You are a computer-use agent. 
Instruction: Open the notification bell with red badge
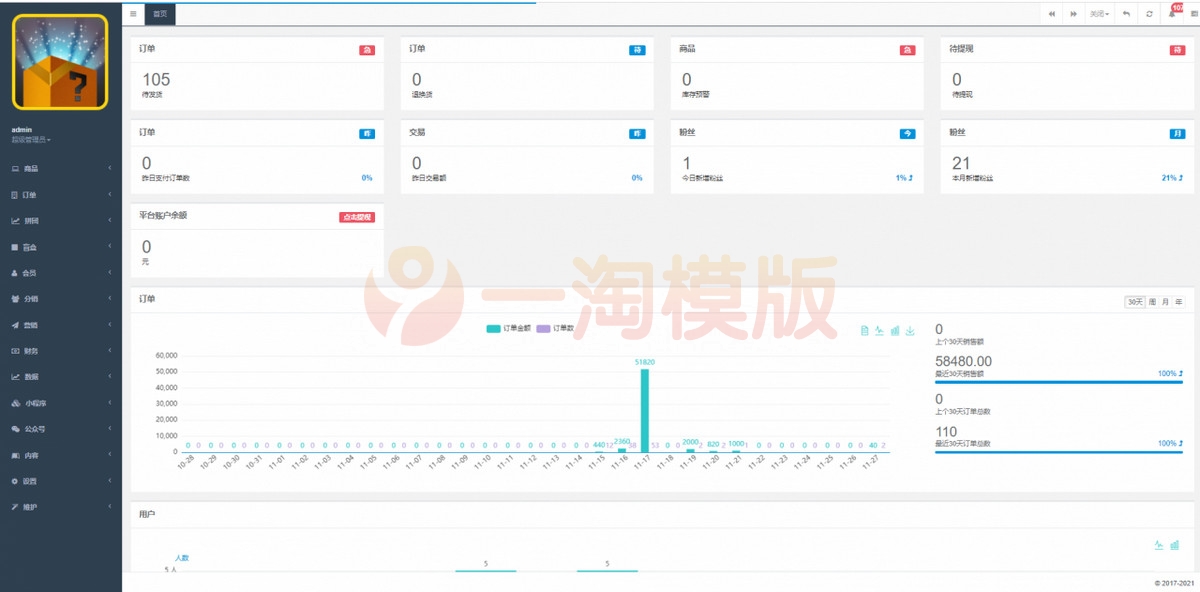[x=1172, y=13]
